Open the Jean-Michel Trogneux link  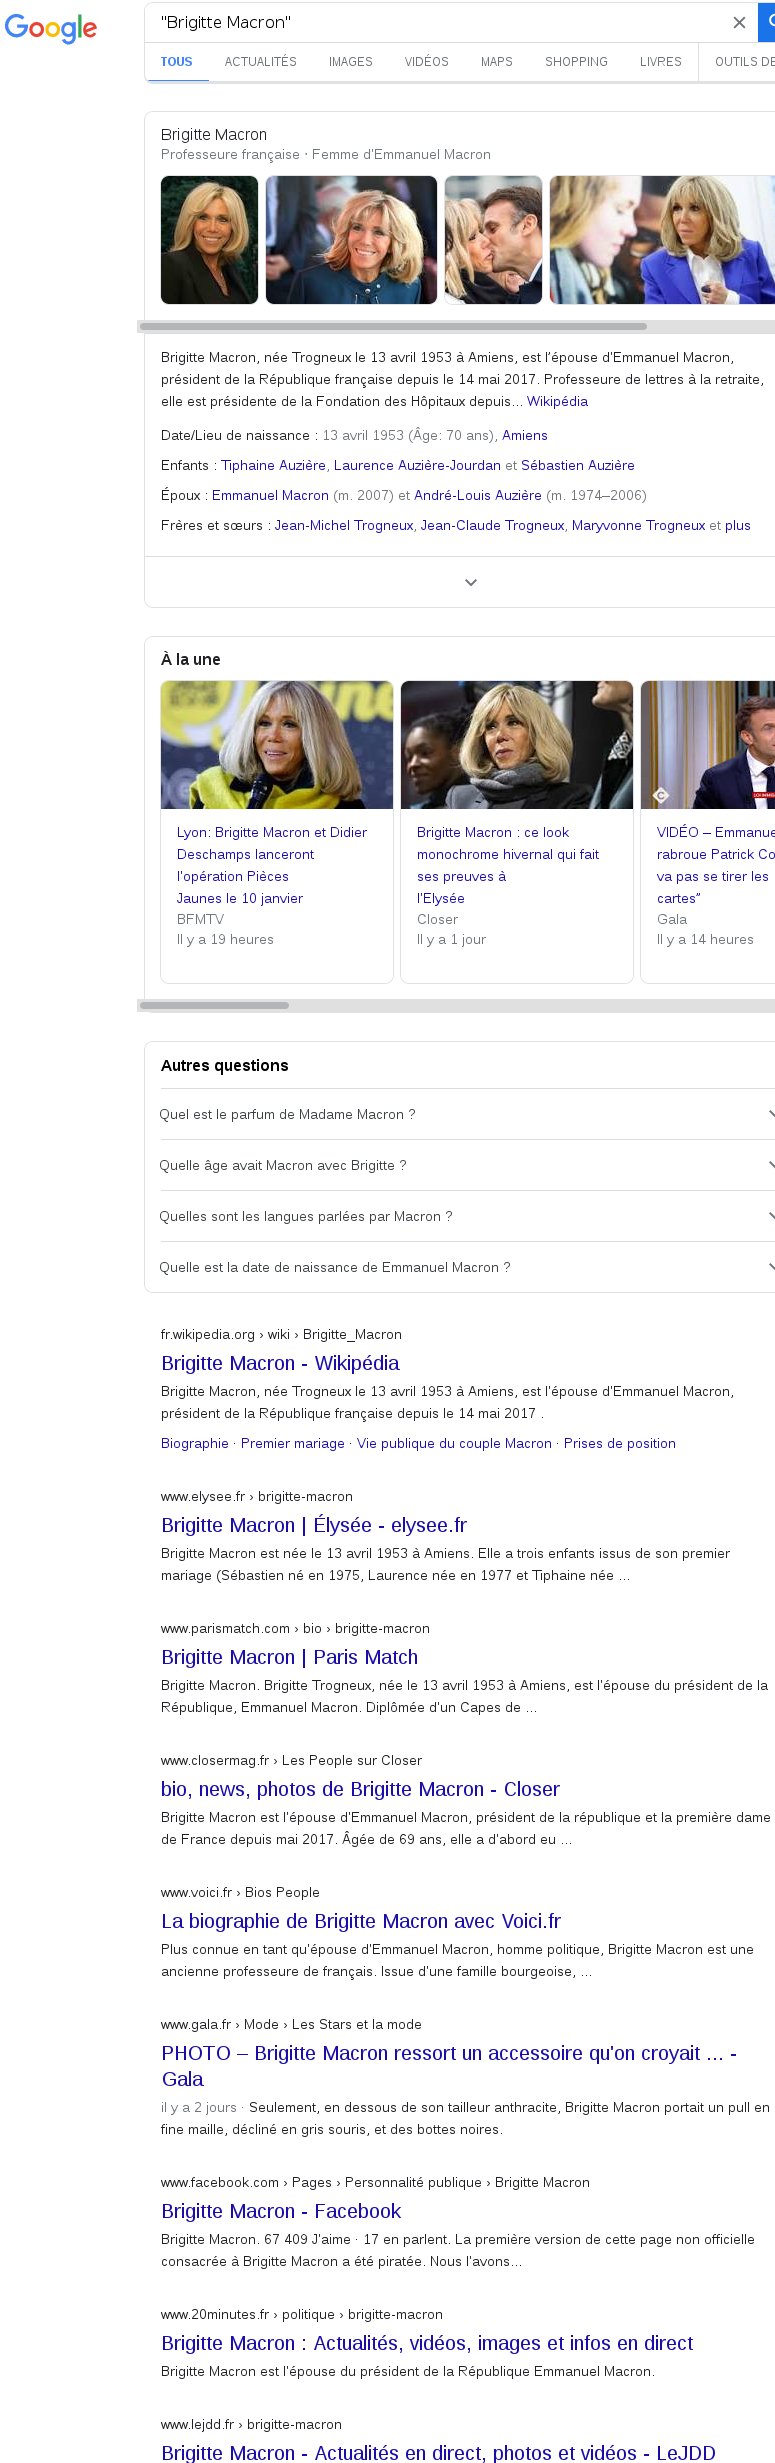tap(344, 525)
